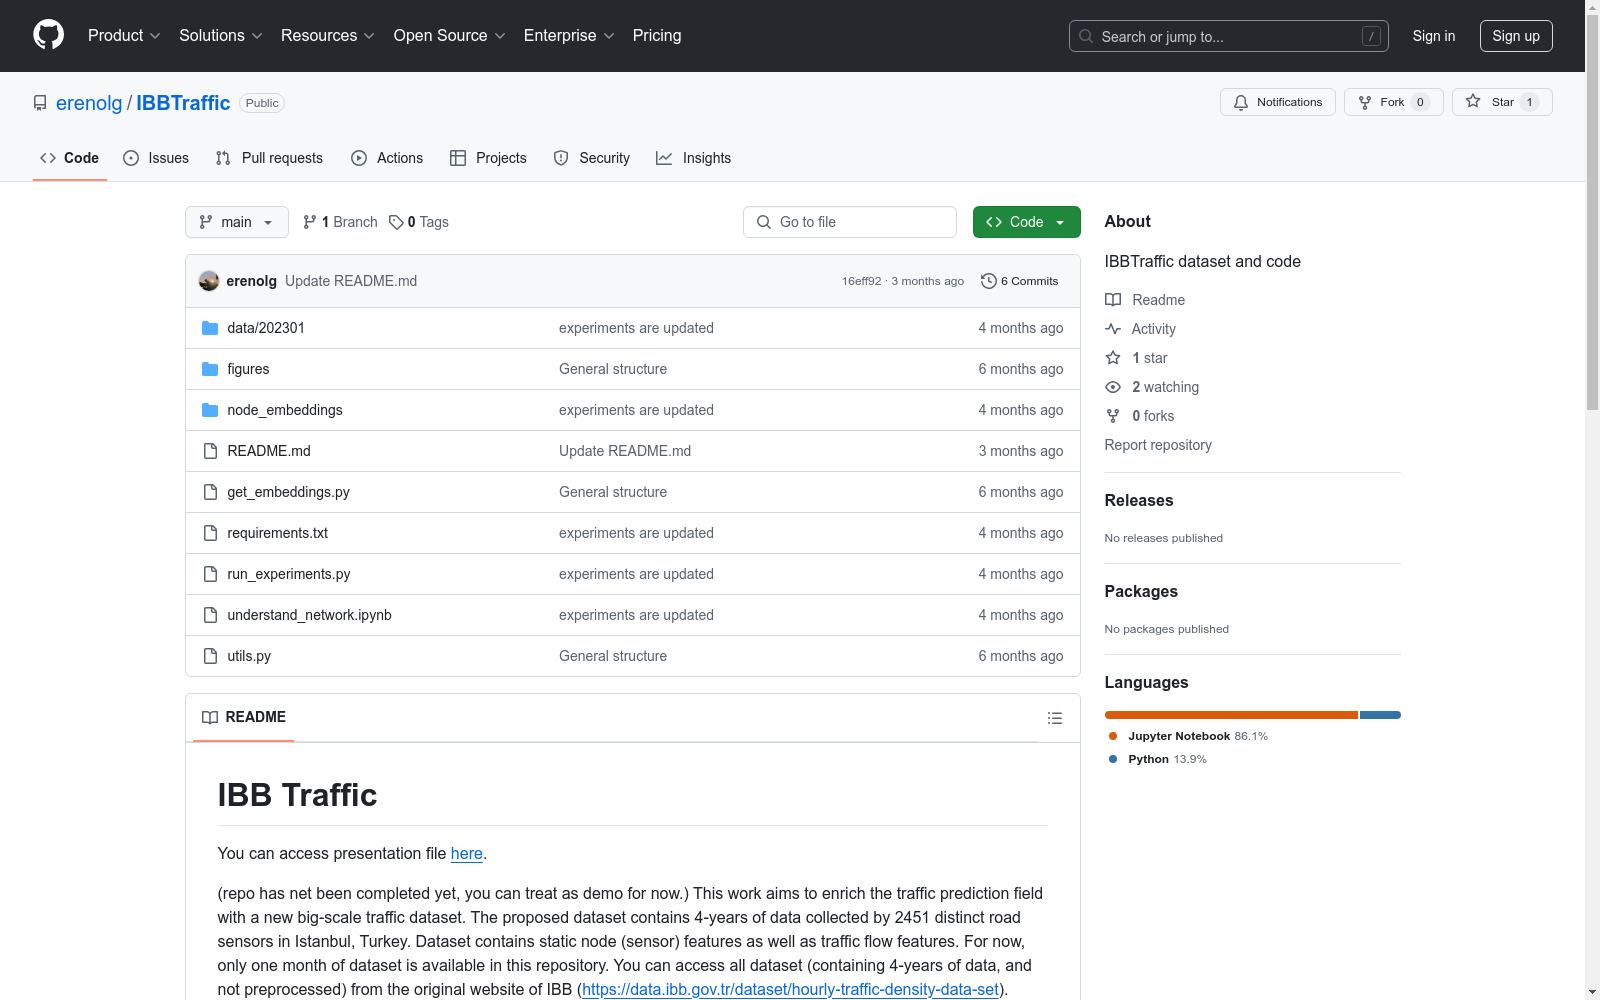The width and height of the screenshot is (1600, 1000).
Task: Switch to the Actions tab
Action: (x=387, y=158)
